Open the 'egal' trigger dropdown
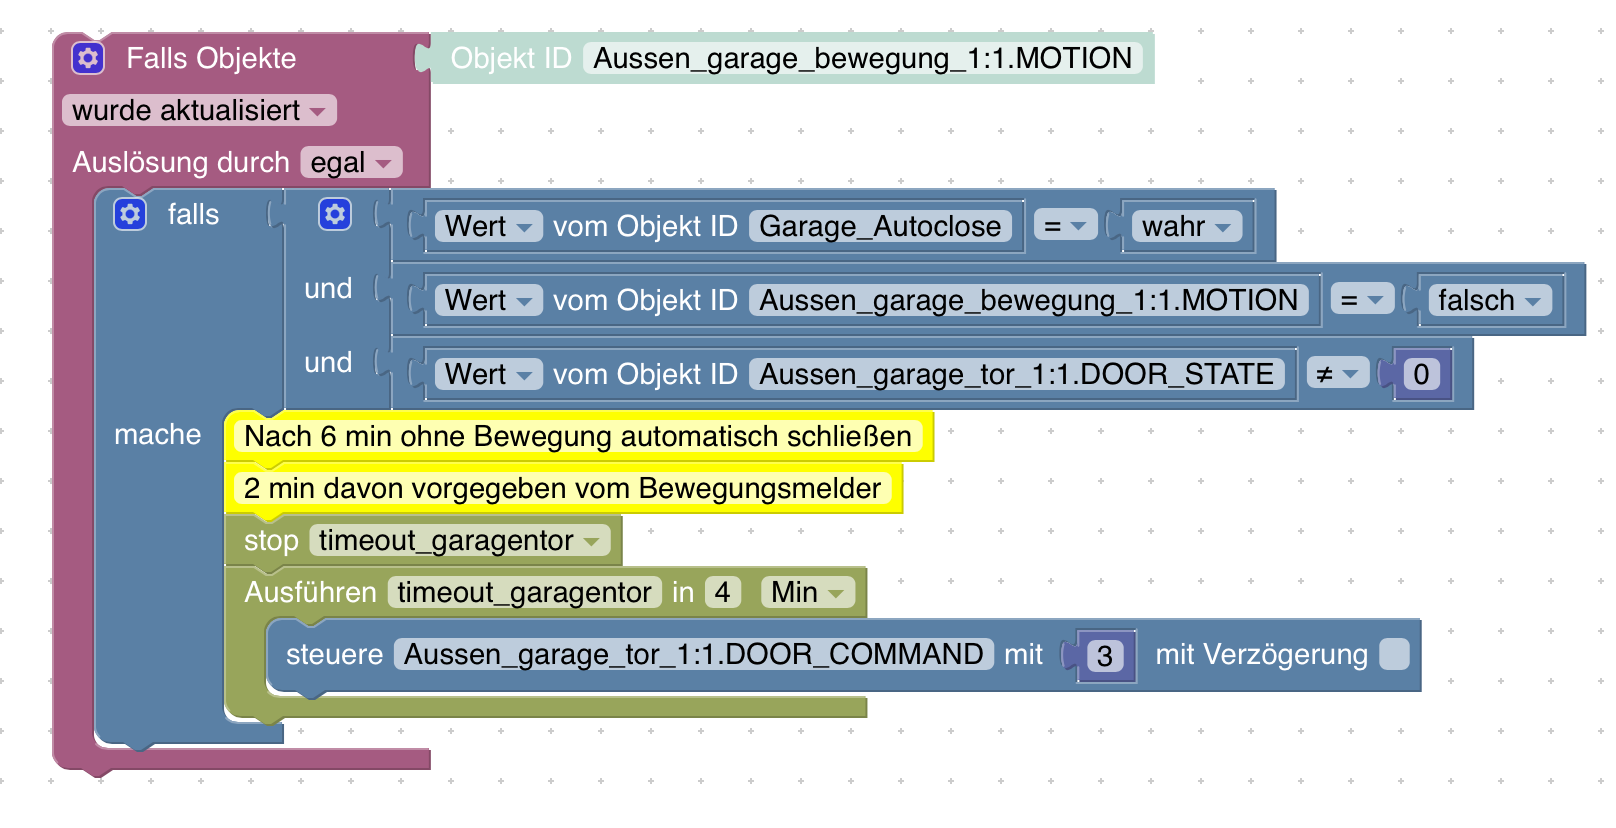The image size is (1616, 828). (x=351, y=162)
